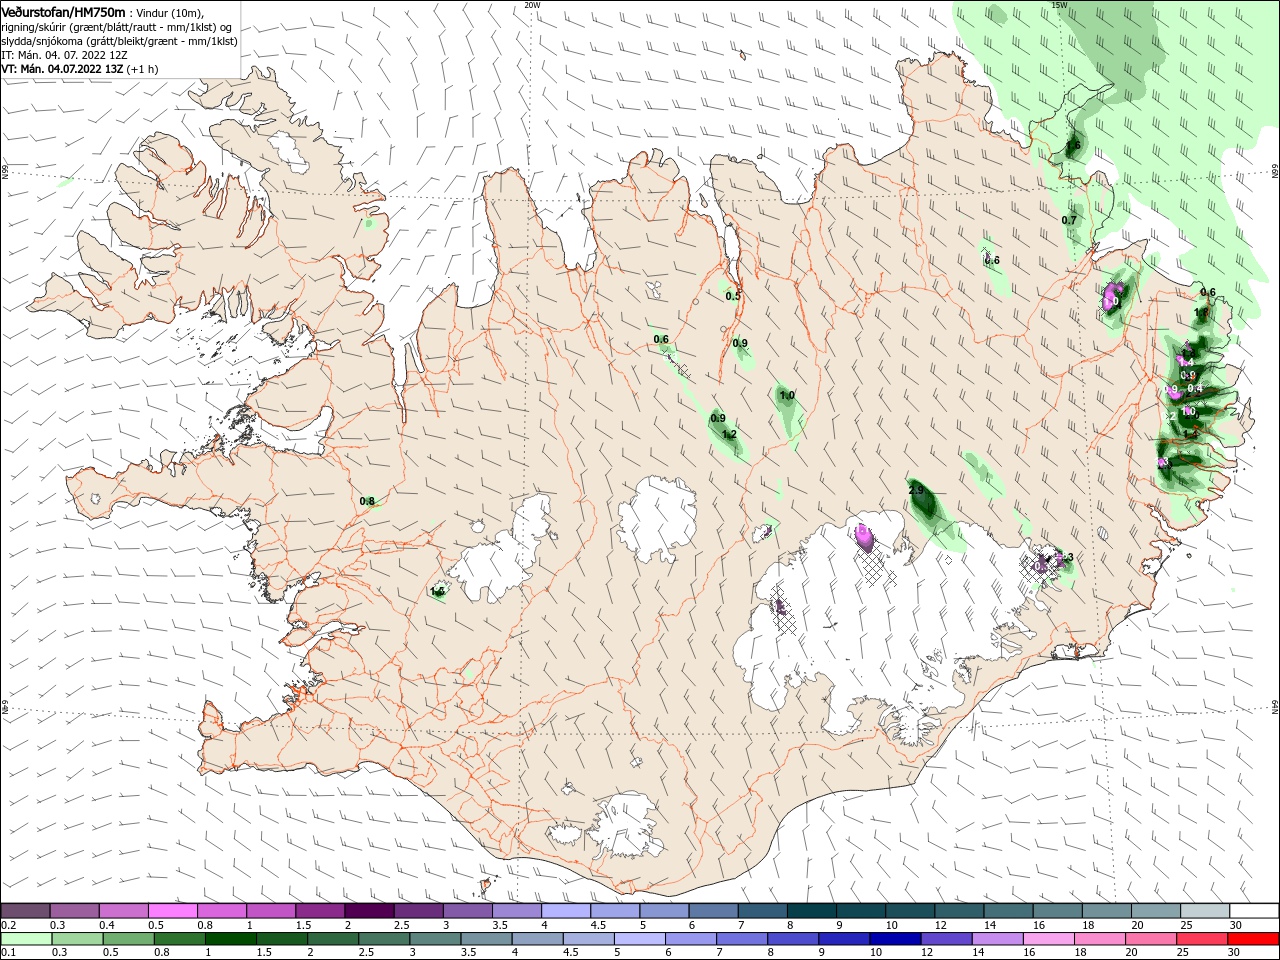
Task: Select the palest green swatch between 0.1 and 0.3
Action: [x=26, y=939]
